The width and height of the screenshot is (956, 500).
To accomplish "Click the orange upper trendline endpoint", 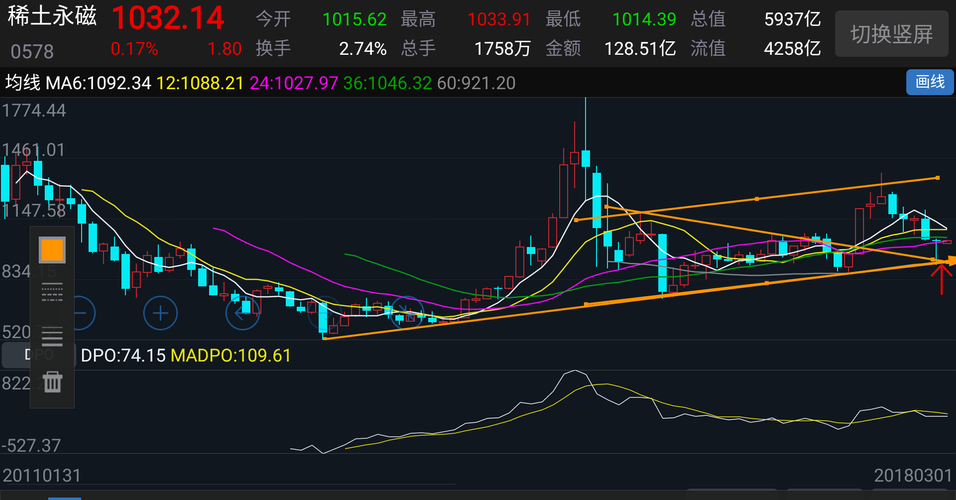I will [x=938, y=178].
